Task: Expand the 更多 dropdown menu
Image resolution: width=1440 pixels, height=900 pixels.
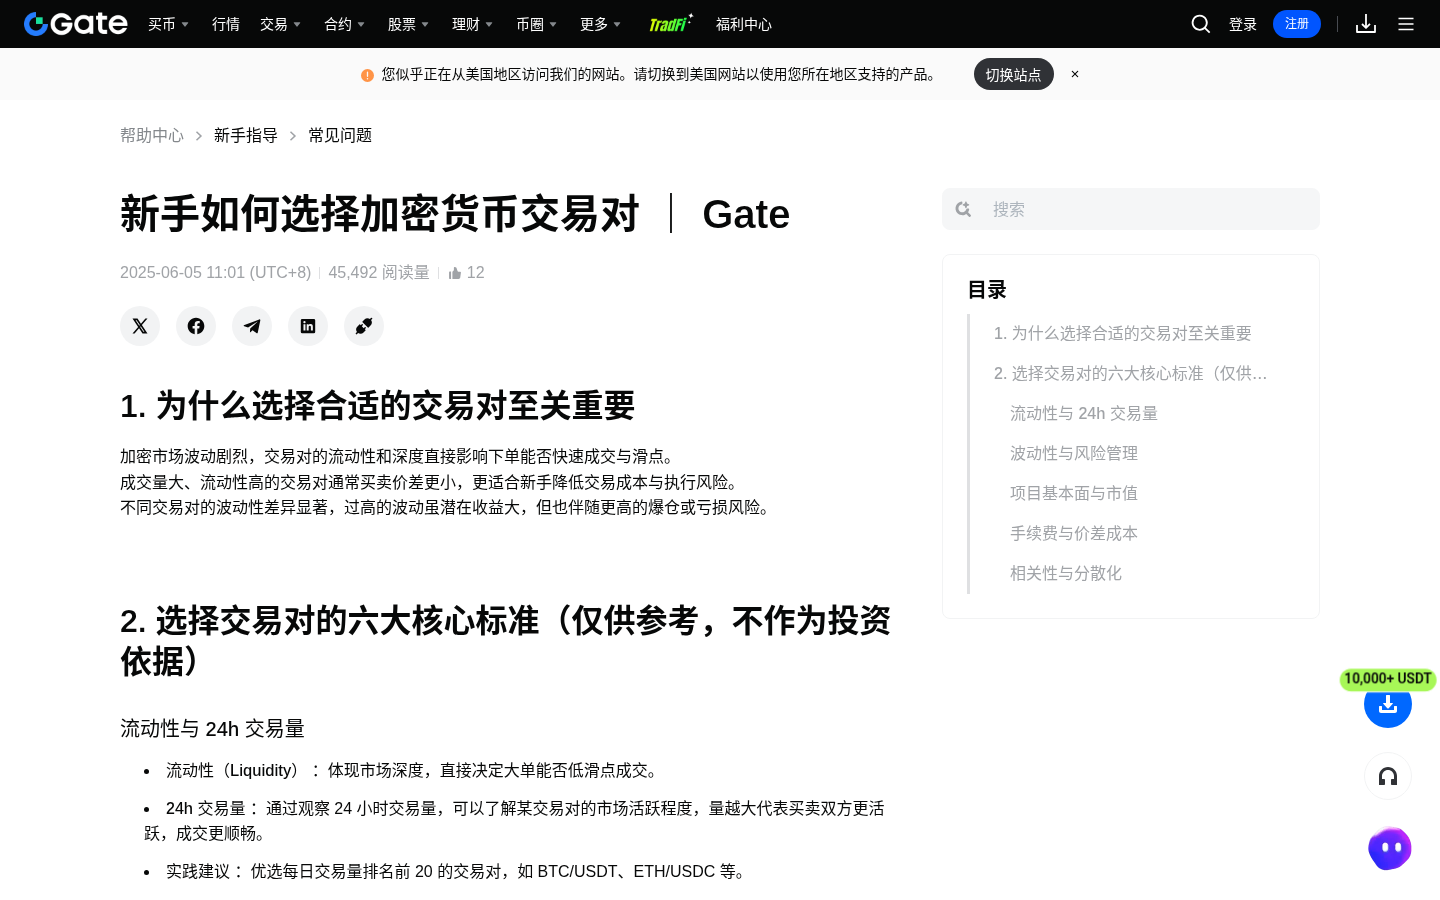Action: pos(601,24)
